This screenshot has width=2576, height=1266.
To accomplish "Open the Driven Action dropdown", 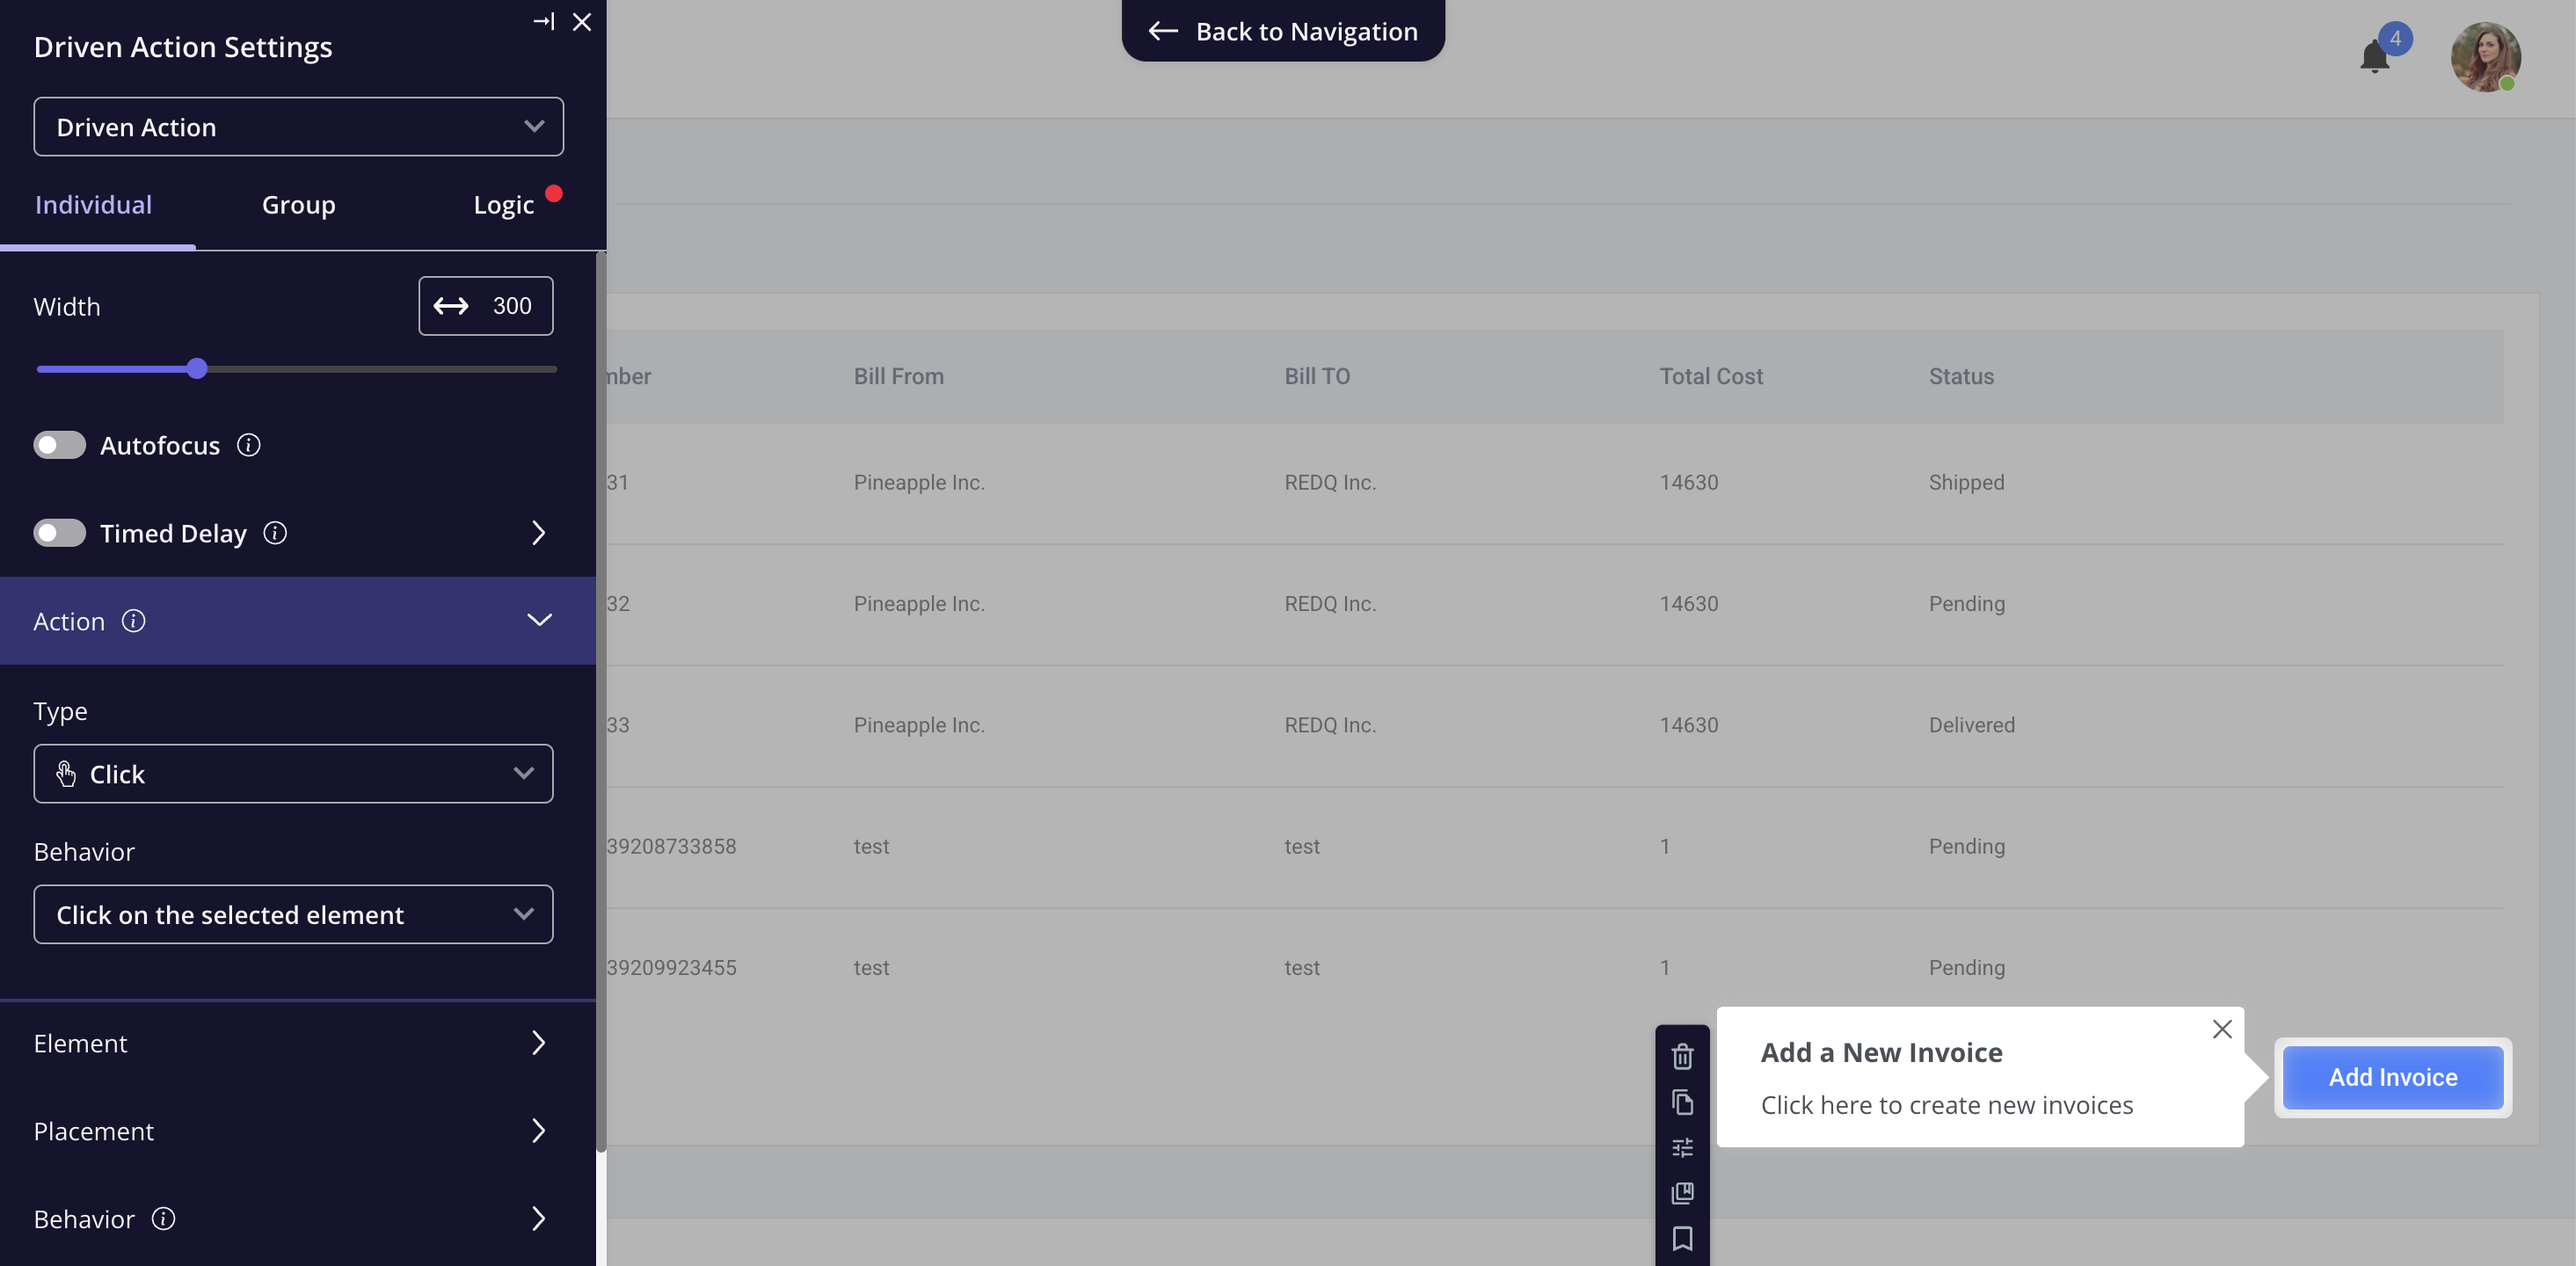I will (298, 126).
